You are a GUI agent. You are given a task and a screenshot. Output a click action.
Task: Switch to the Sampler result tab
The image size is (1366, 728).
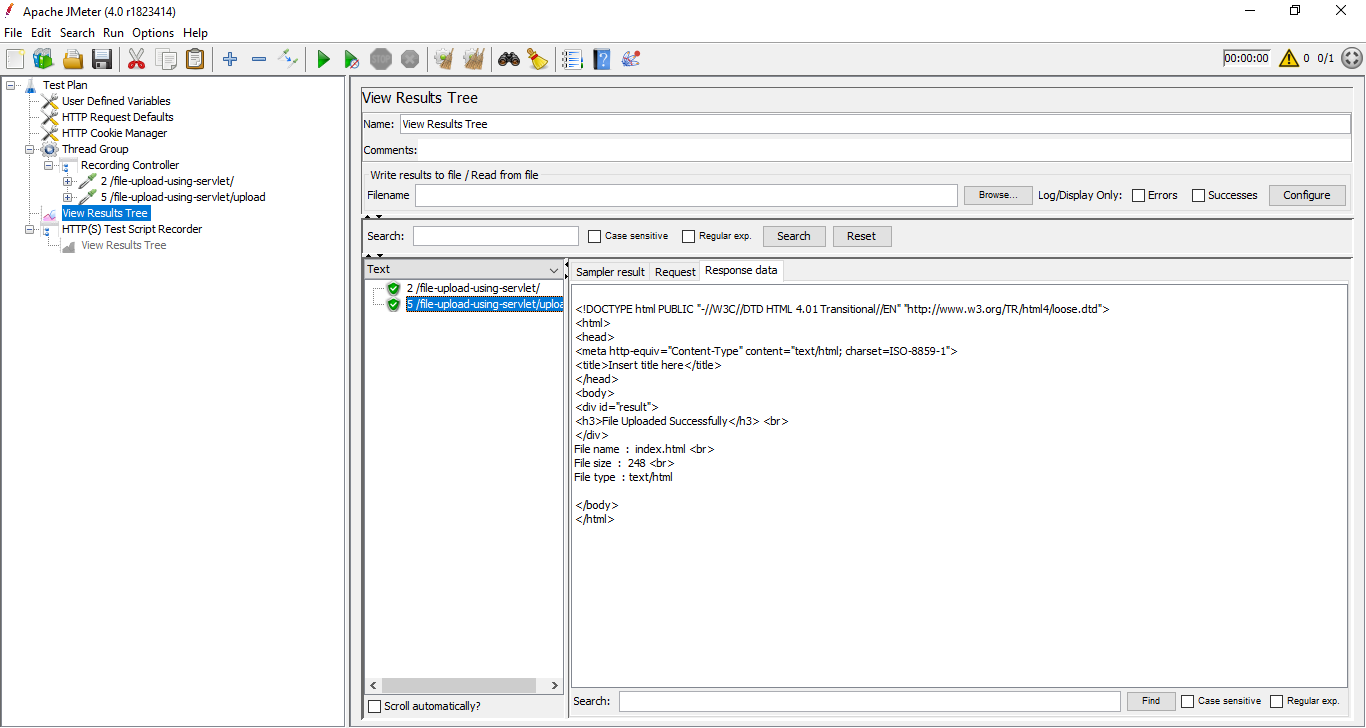pos(610,272)
